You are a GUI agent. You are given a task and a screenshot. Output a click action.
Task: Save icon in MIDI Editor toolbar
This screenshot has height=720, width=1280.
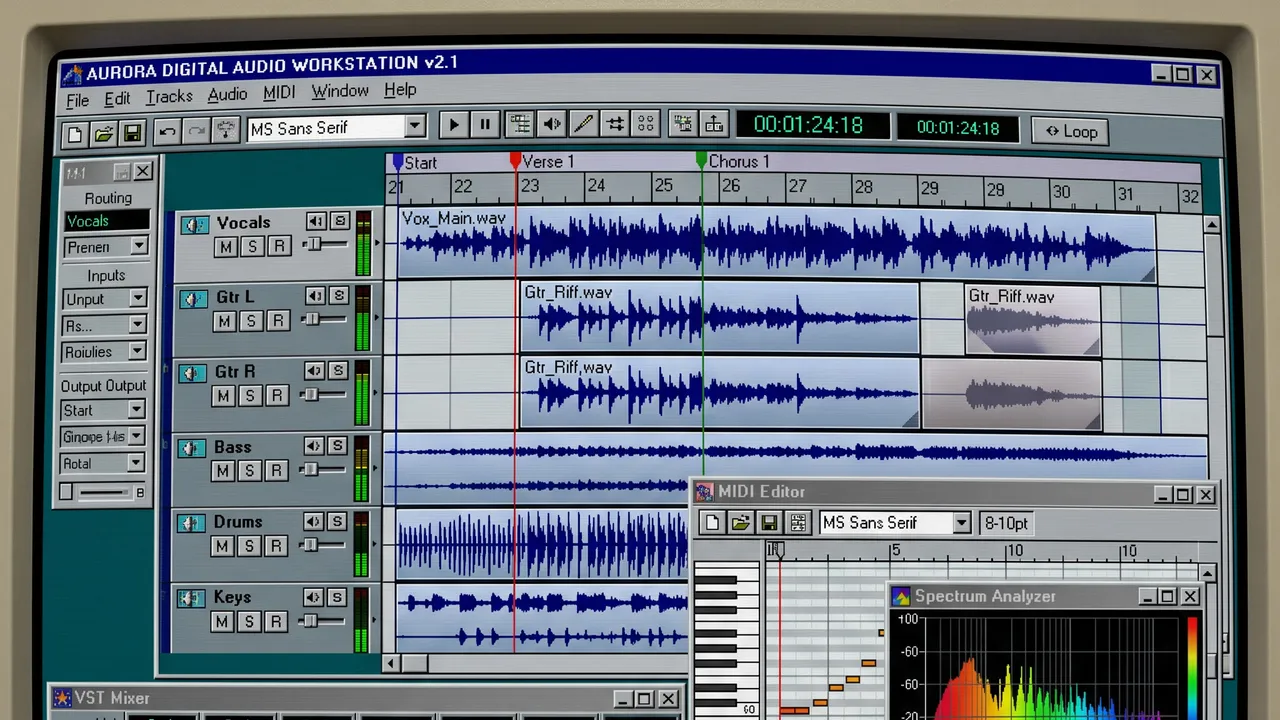coord(768,523)
